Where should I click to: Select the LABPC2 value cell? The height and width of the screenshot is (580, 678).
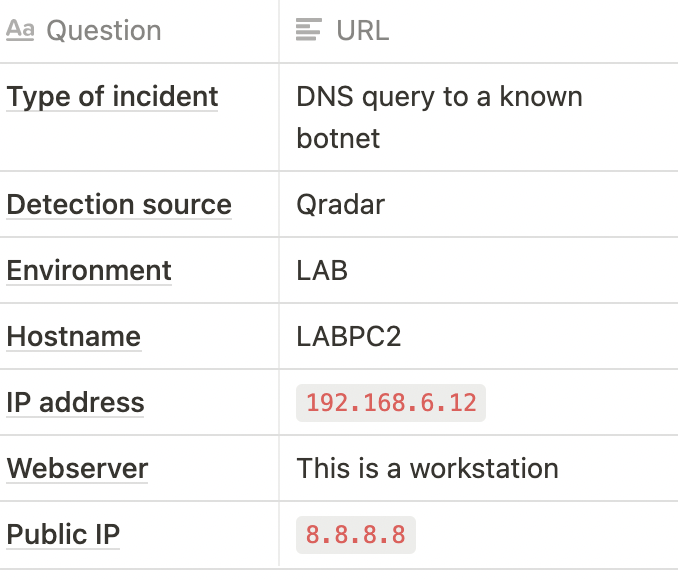tap(479, 336)
